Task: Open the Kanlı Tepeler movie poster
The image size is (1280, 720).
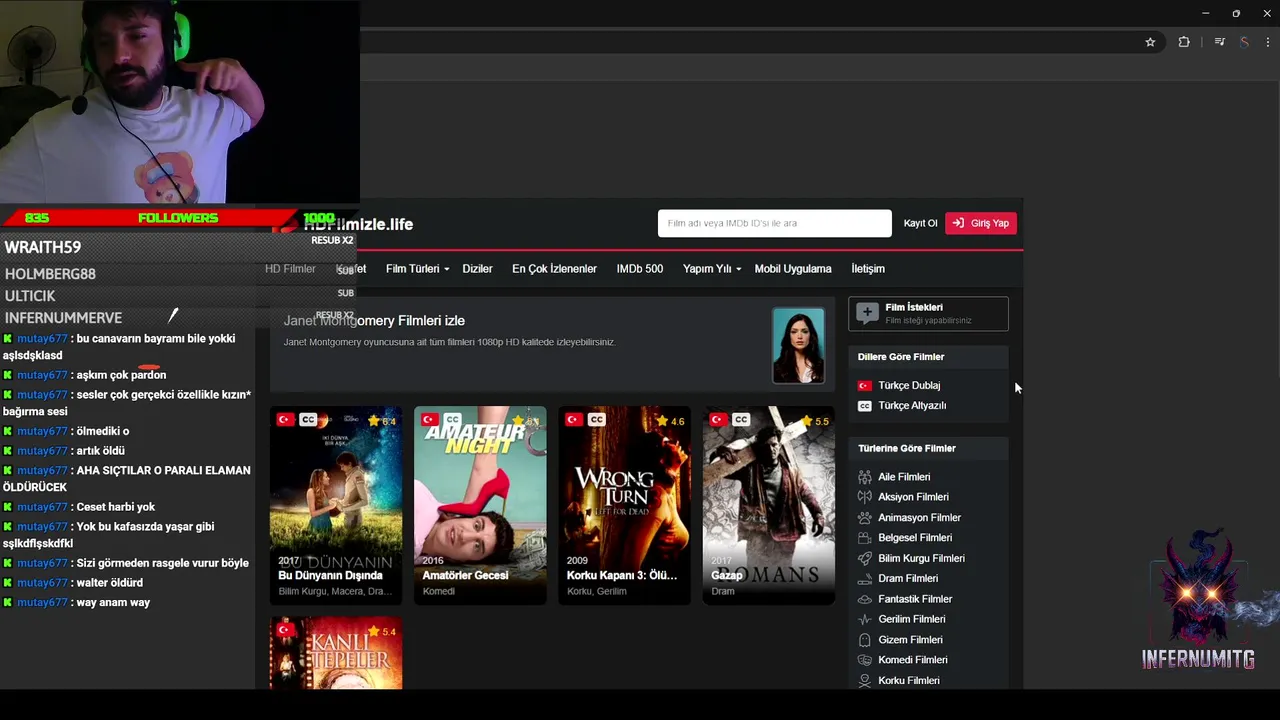Action: 336,652
